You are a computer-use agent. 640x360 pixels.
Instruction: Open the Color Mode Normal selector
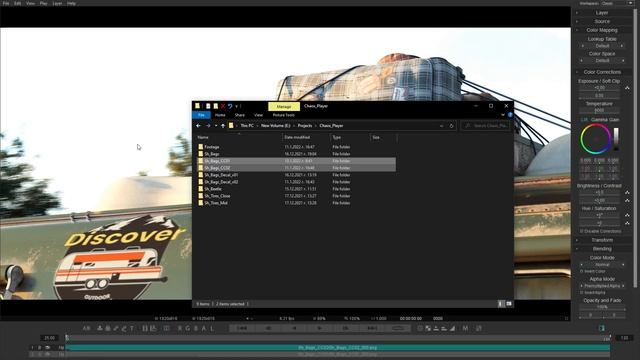pyautogui.click(x=602, y=264)
